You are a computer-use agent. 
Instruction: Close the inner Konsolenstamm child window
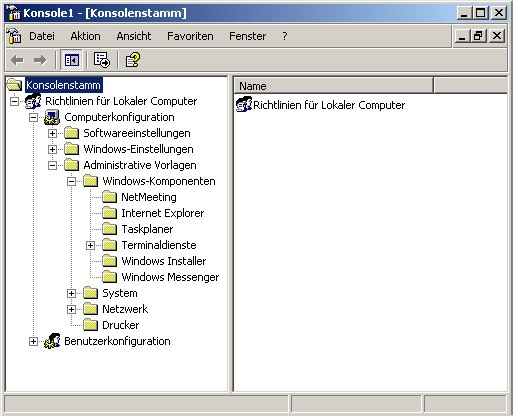(497, 36)
